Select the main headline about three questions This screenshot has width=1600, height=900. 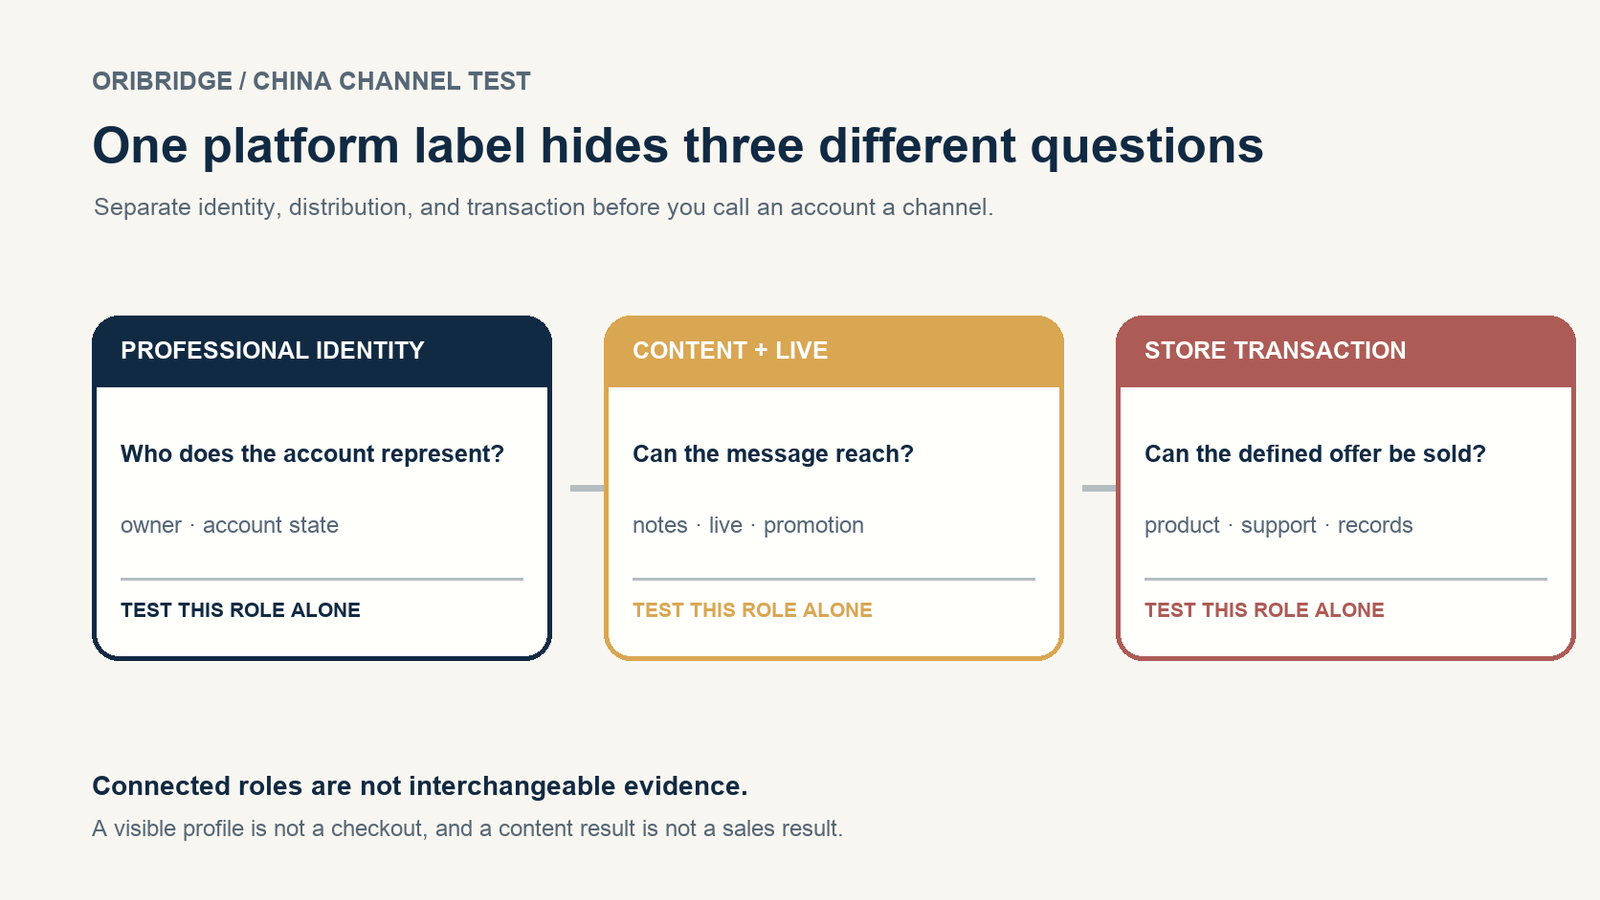(678, 146)
